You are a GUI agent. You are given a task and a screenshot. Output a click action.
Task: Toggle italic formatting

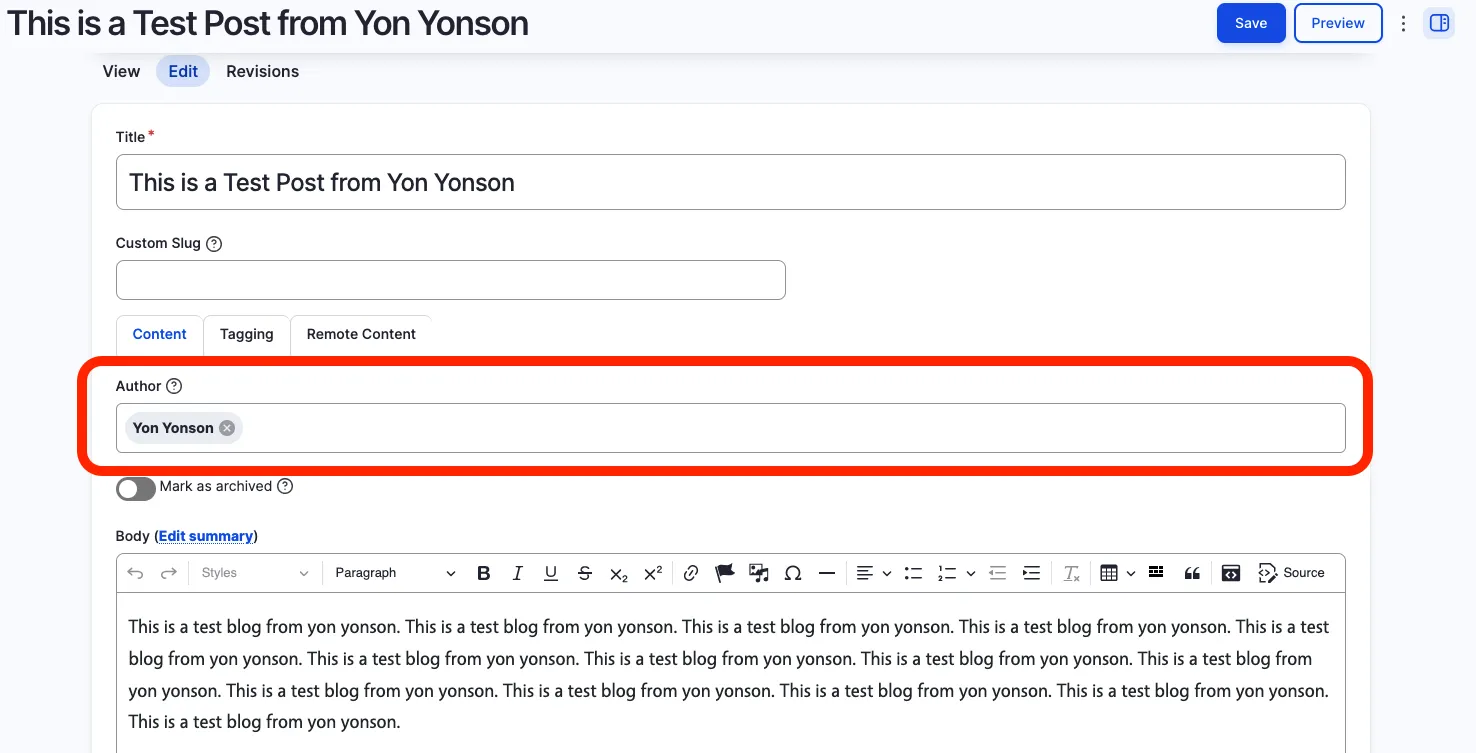517,573
